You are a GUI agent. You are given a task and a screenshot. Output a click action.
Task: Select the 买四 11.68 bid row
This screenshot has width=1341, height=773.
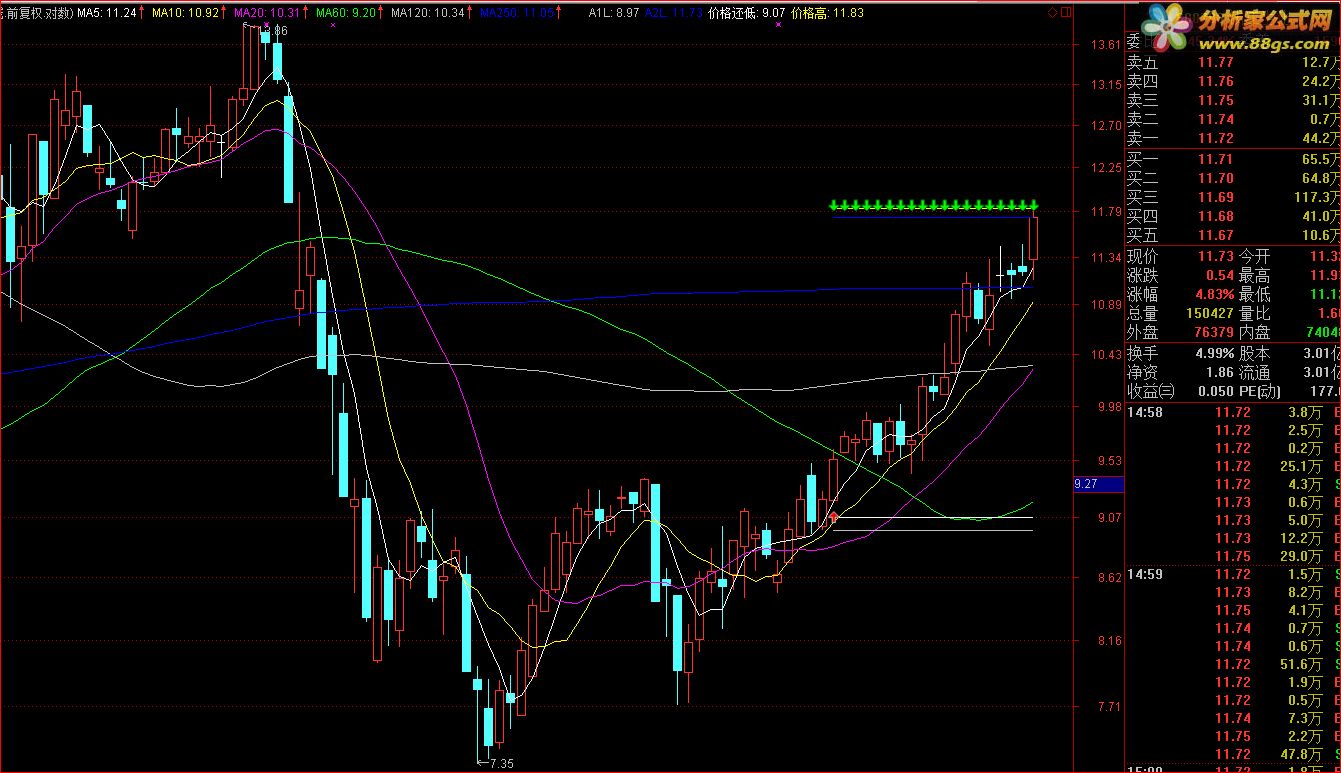[x=1233, y=216]
